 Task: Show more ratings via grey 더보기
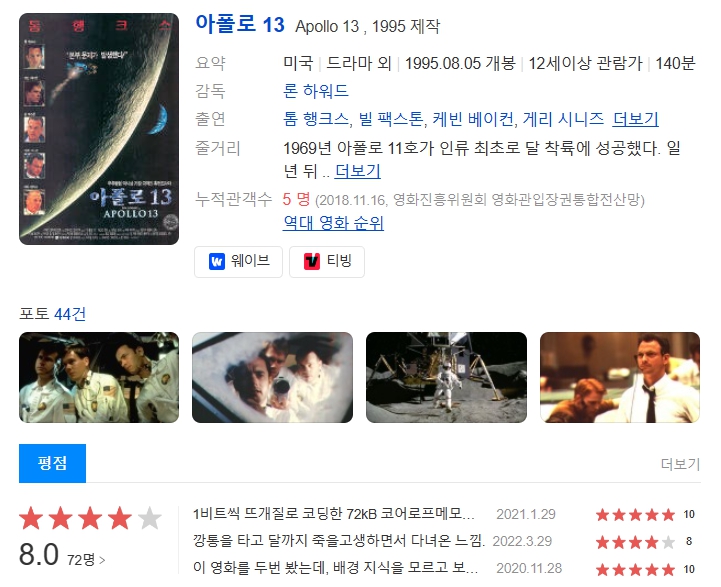(x=680, y=464)
